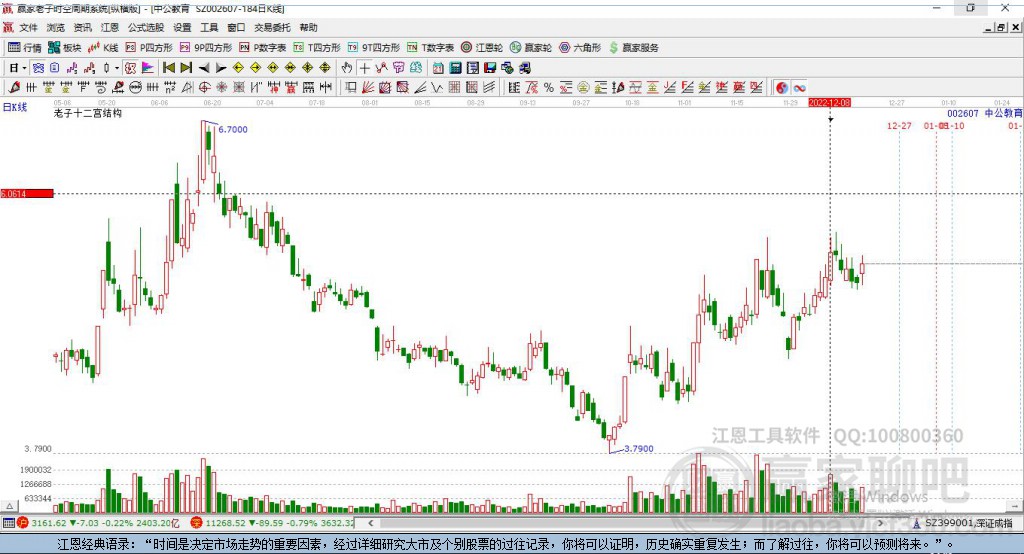Expand the candlestick style dropdown arrow
This screenshot has height=554, width=1024.
[117, 68]
